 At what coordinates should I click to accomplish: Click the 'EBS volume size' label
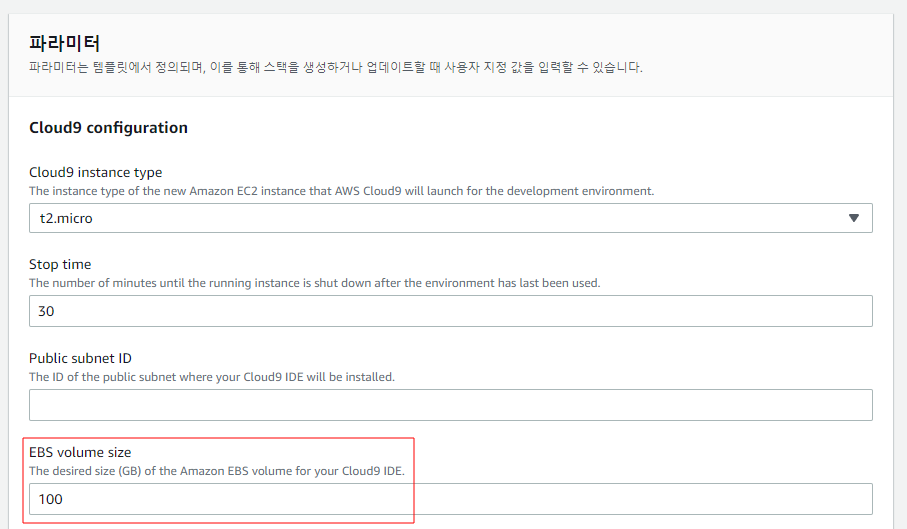(x=80, y=452)
